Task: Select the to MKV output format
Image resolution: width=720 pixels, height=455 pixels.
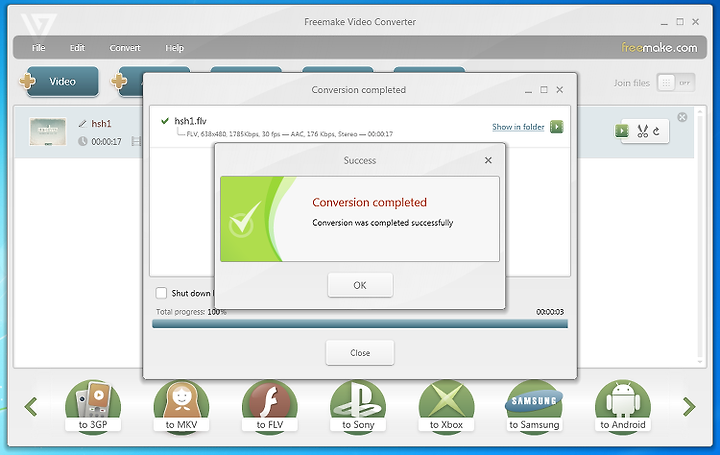Action: (x=181, y=407)
